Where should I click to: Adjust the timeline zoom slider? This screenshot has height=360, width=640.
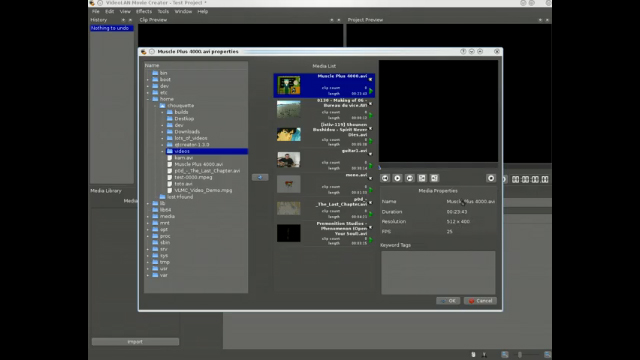click(520, 355)
